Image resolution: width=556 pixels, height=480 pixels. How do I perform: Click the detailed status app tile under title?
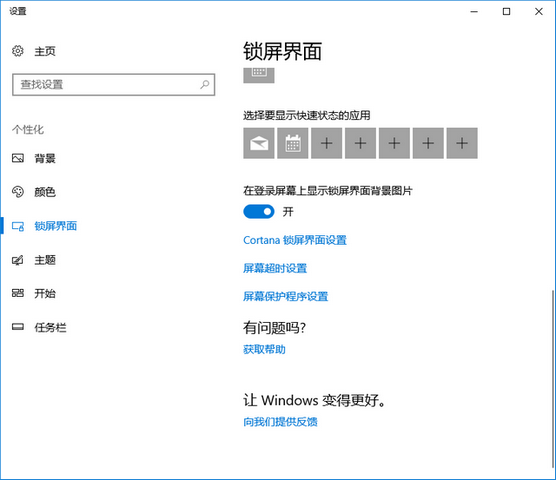[x=258, y=75]
